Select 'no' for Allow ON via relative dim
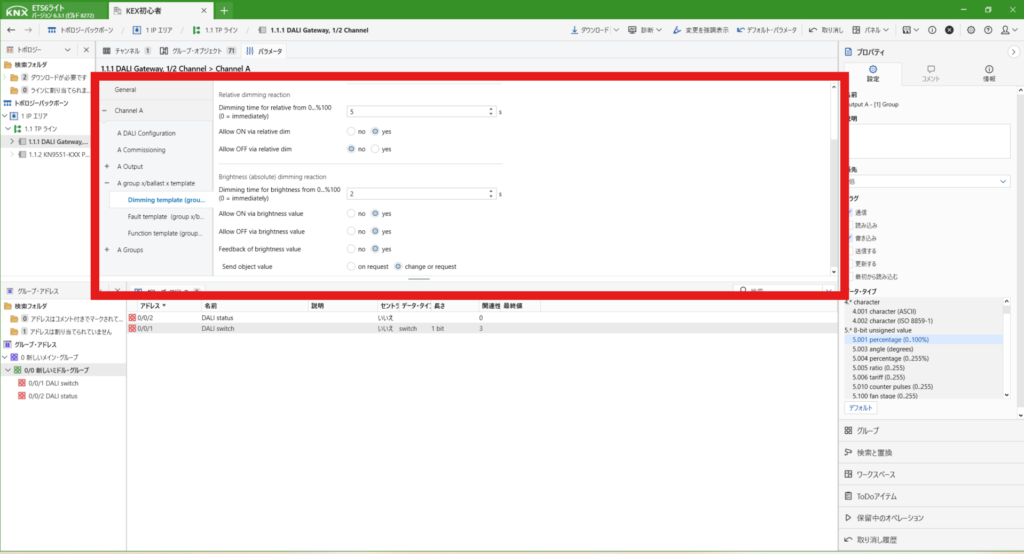The height and width of the screenshot is (554, 1024). 351,131
